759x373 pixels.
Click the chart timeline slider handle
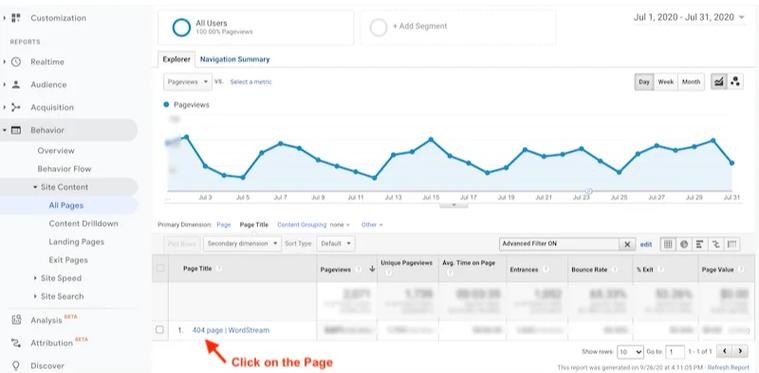click(589, 191)
